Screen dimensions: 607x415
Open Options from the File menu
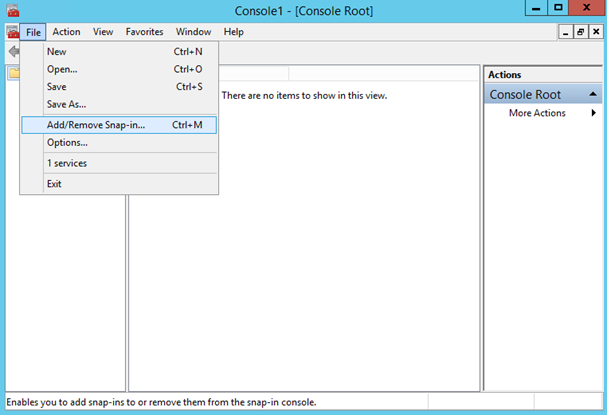(67, 143)
